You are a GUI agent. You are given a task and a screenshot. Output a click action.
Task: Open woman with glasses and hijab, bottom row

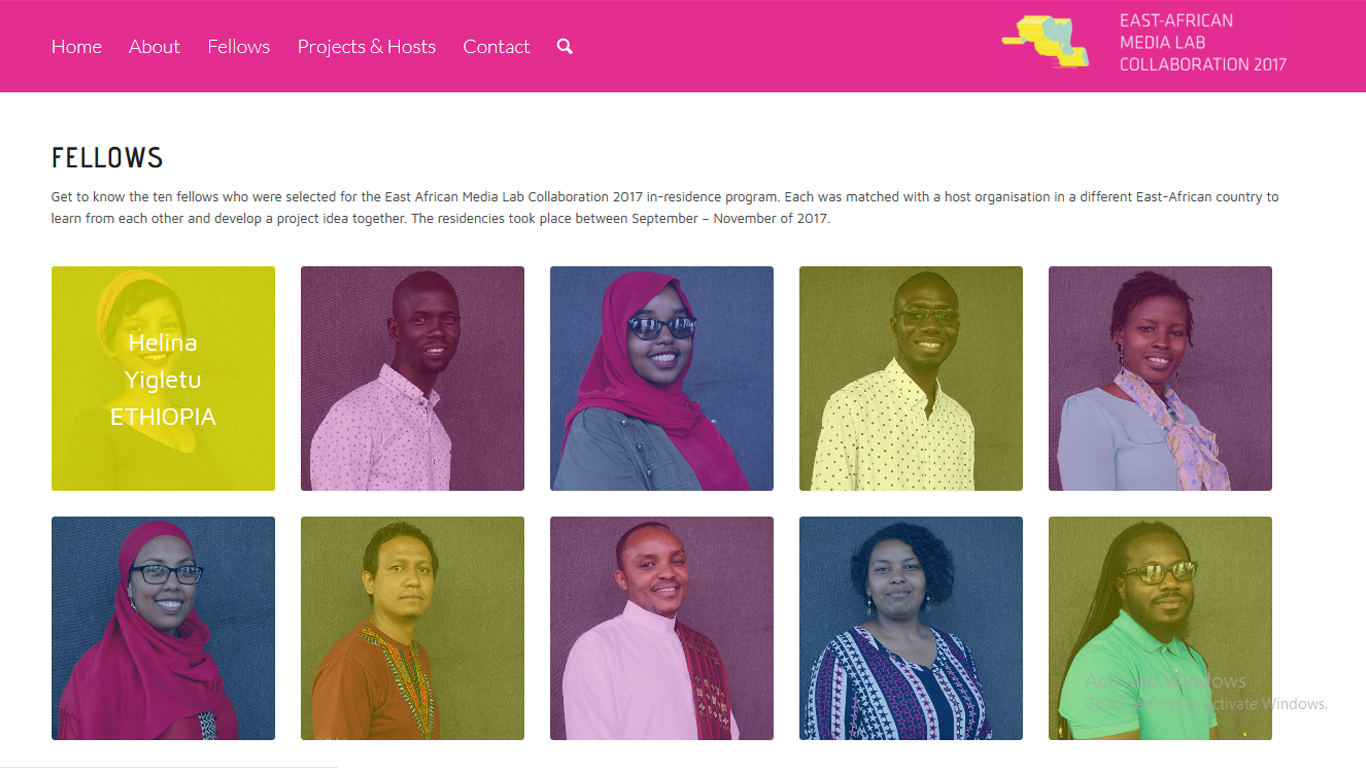click(163, 628)
